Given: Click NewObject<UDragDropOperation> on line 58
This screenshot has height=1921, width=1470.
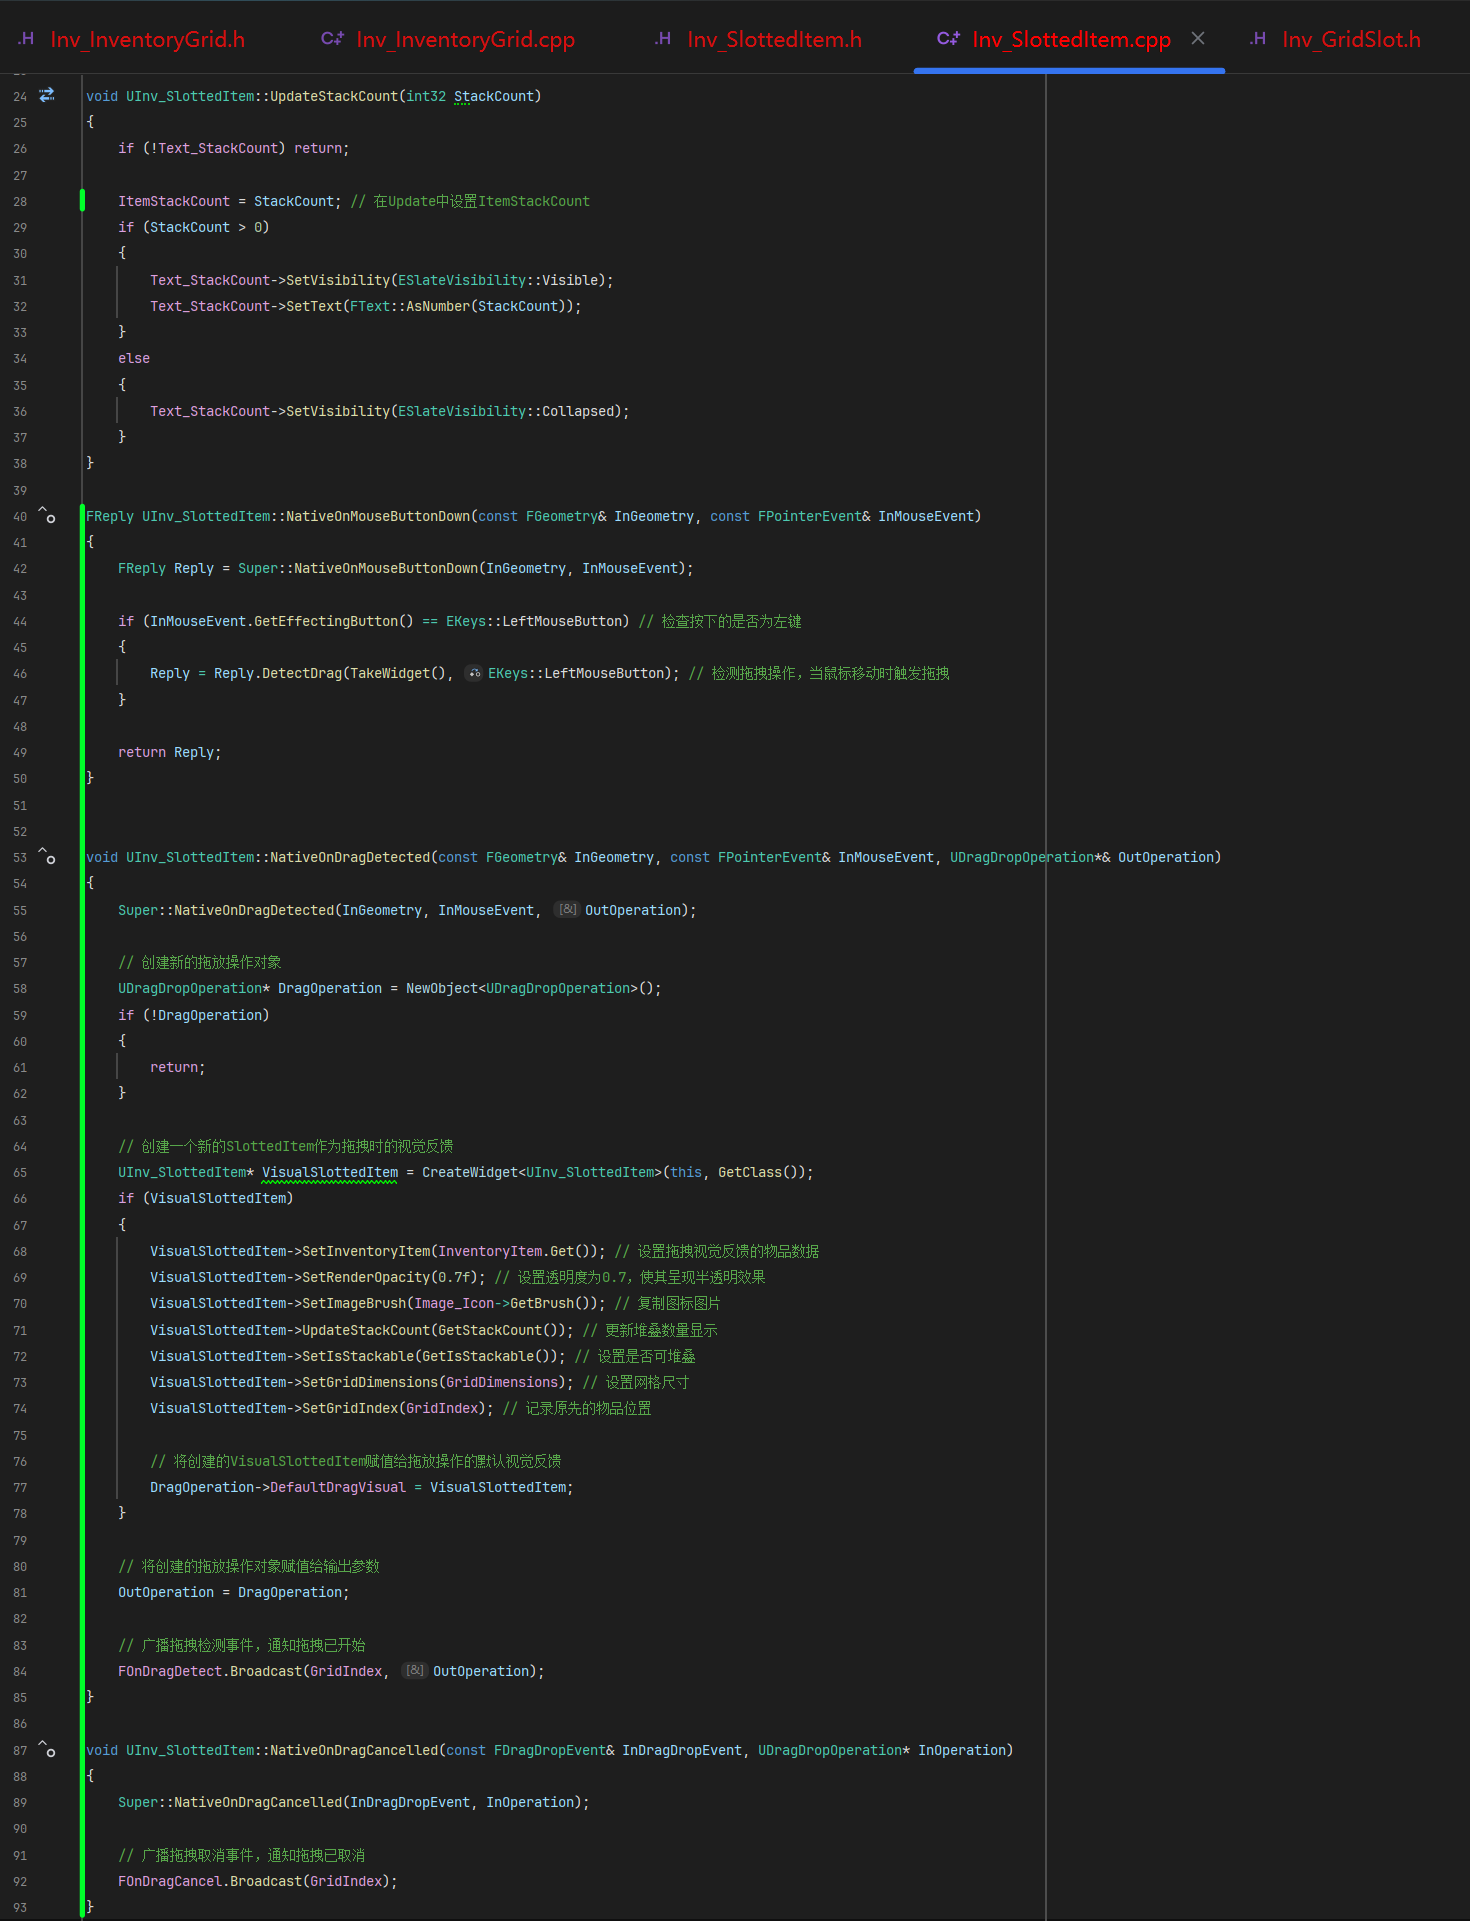Looking at the screenshot, I should [x=522, y=988].
